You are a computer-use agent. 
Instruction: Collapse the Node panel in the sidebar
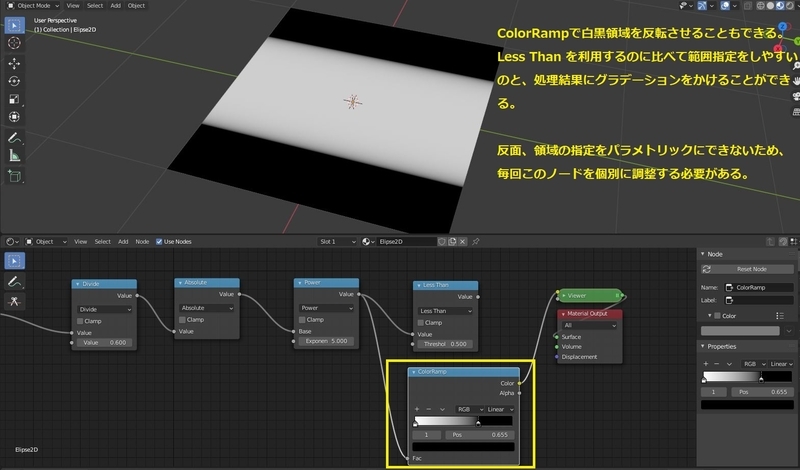(703, 254)
